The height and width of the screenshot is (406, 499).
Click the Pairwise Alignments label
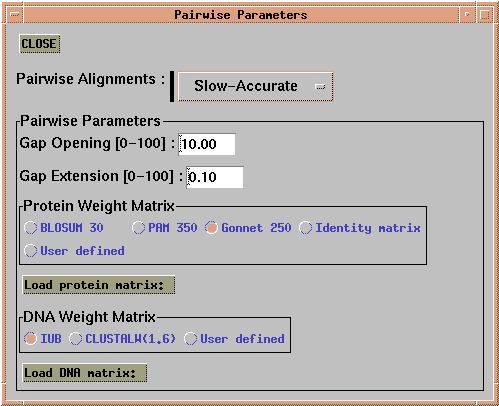click(x=91, y=79)
